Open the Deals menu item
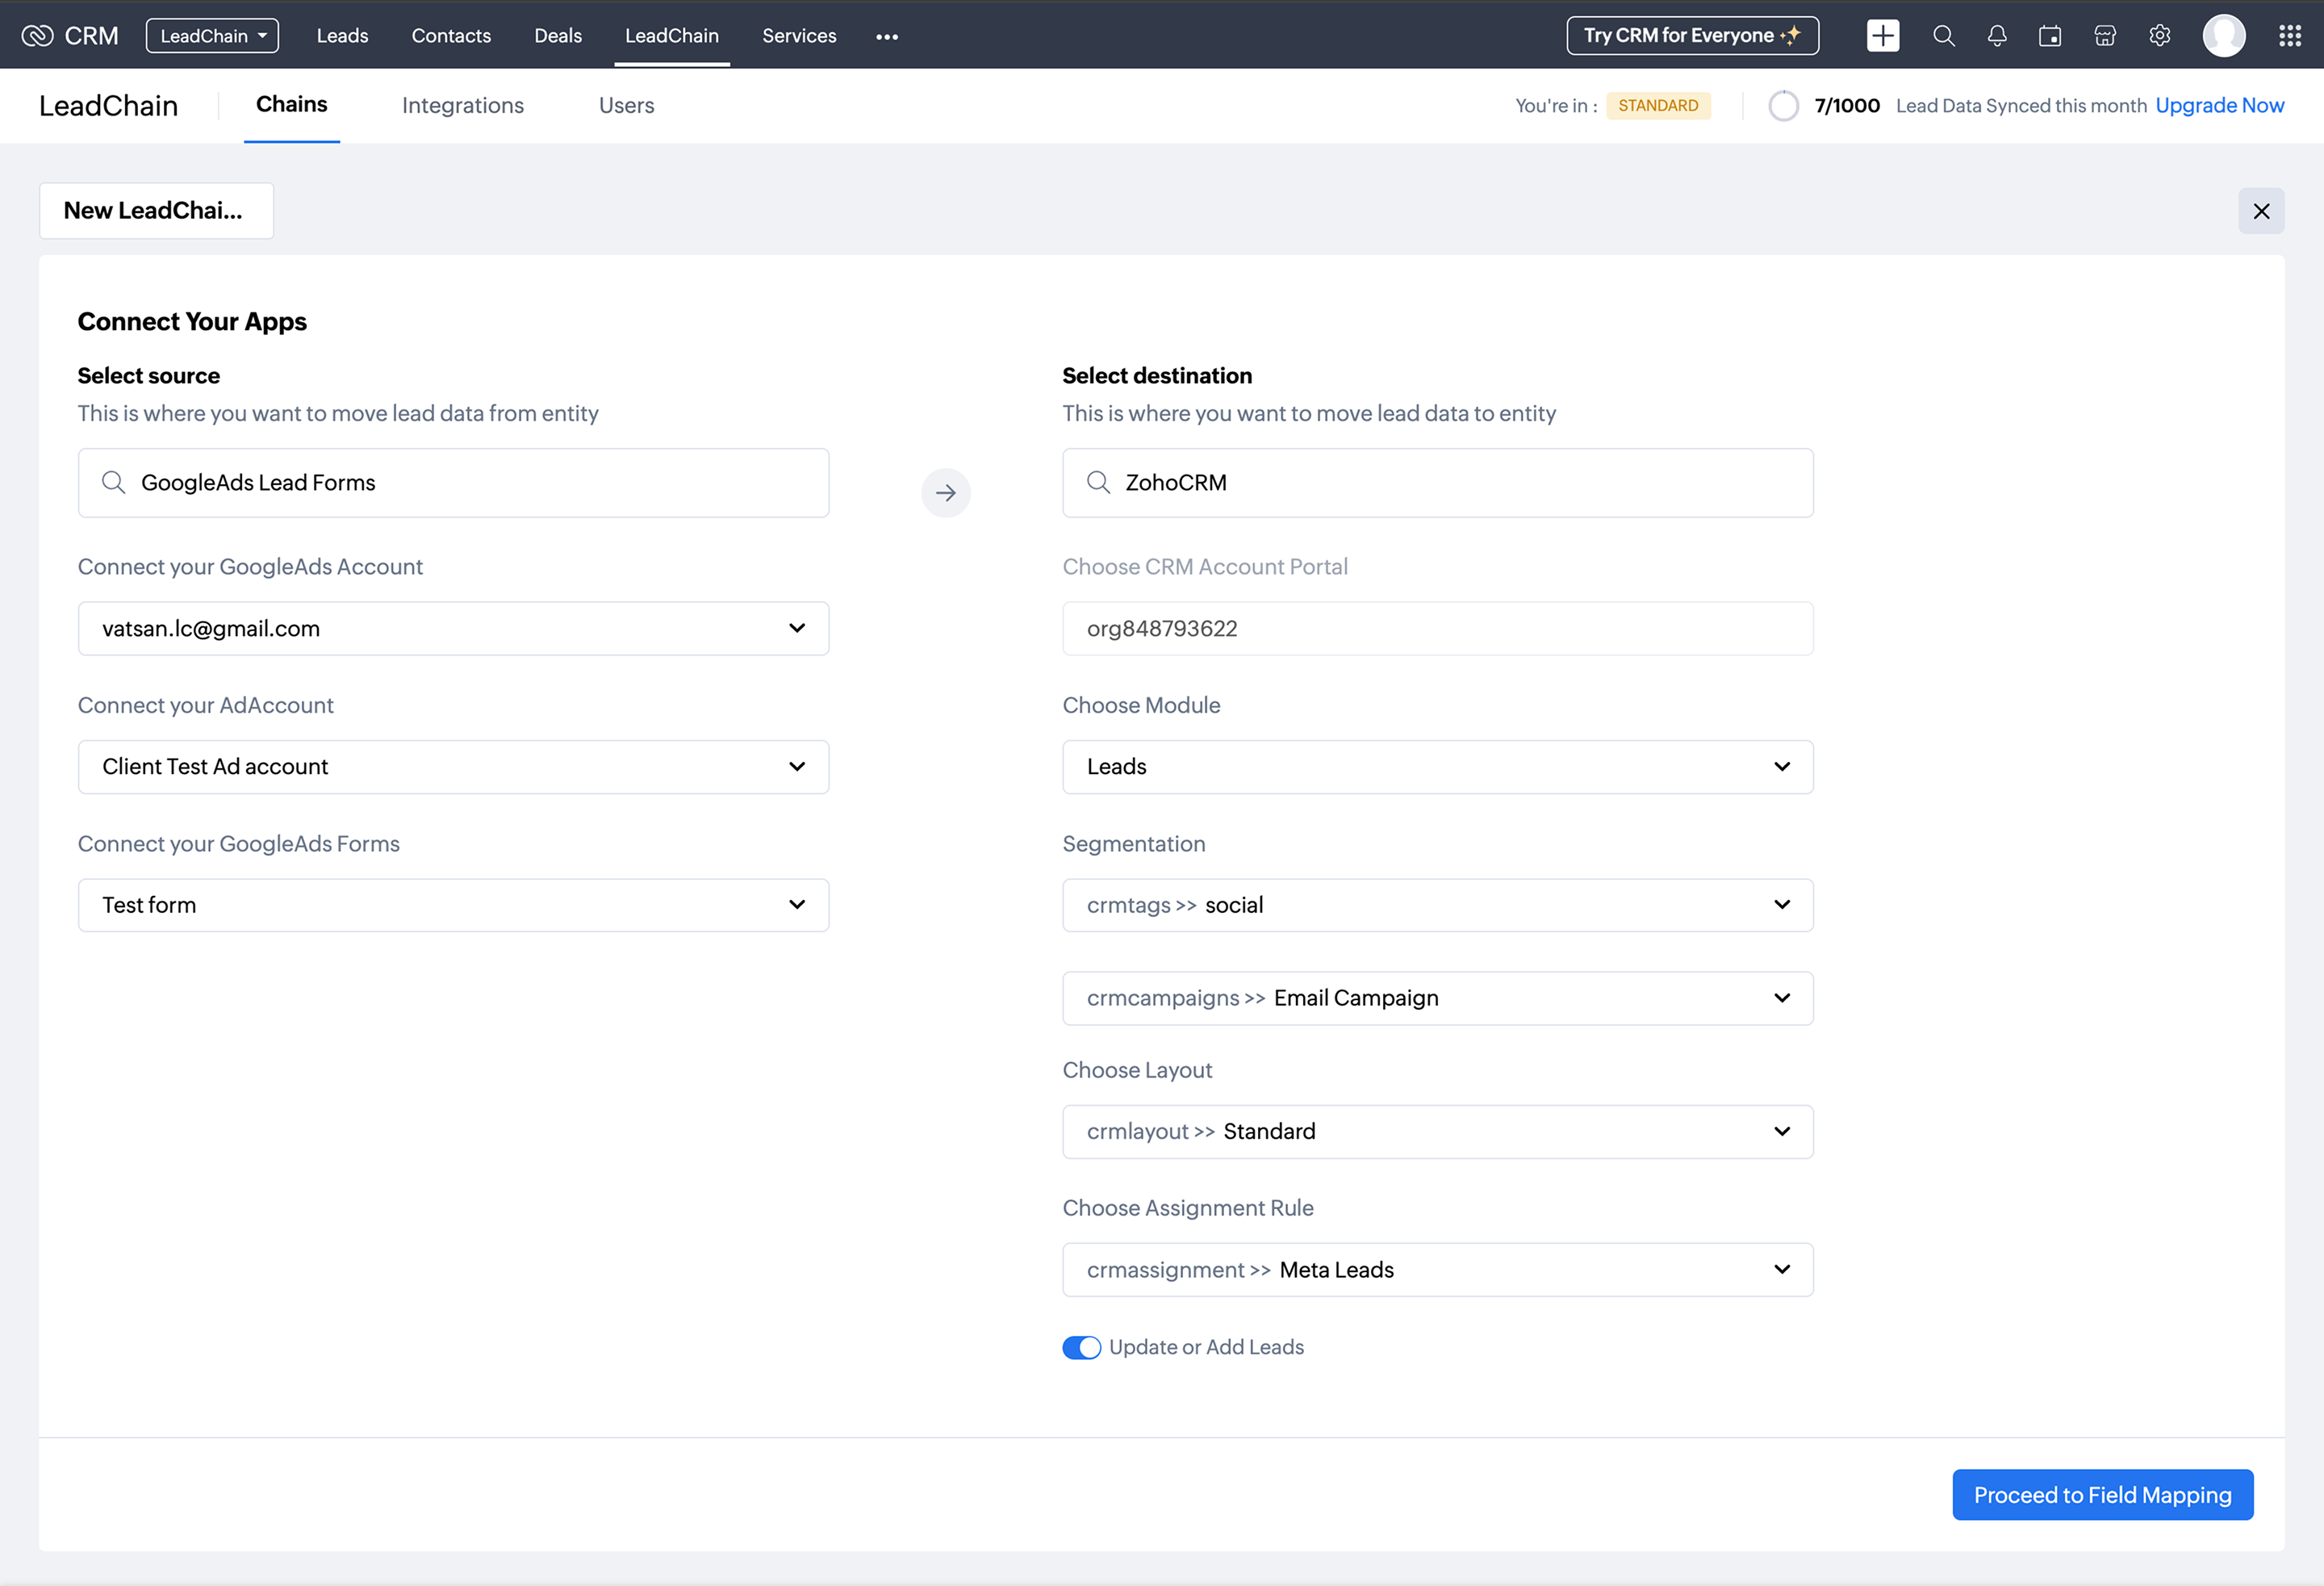 click(x=557, y=36)
